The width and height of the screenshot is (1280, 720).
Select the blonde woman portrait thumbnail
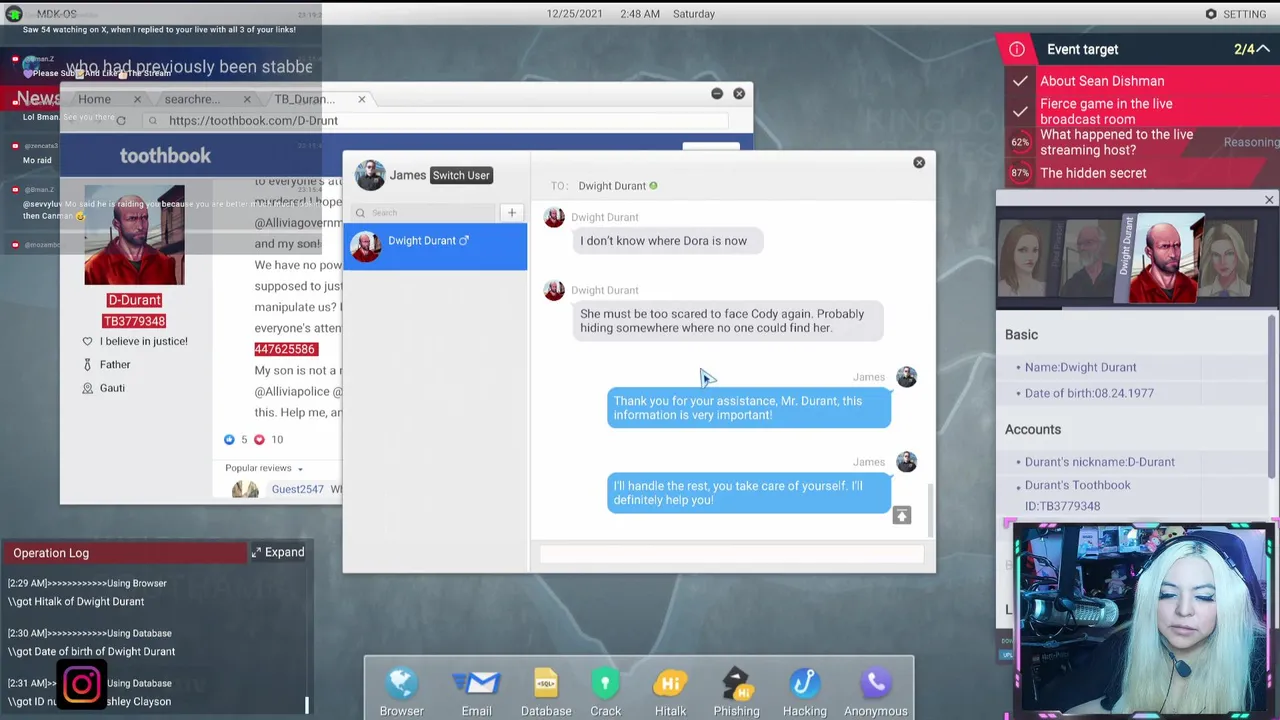[1229, 258]
